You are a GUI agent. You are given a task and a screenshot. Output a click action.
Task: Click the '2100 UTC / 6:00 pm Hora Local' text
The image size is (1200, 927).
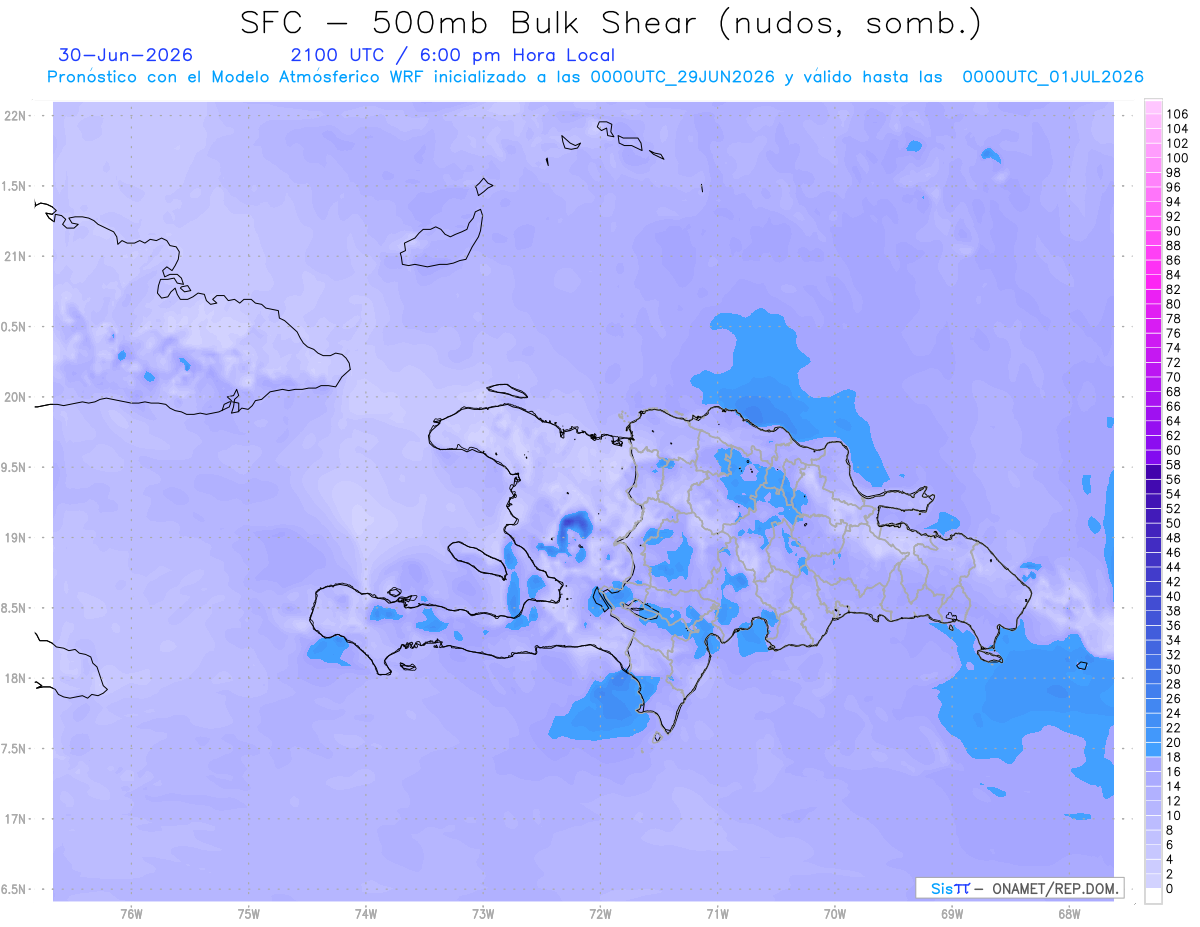(453, 55)
